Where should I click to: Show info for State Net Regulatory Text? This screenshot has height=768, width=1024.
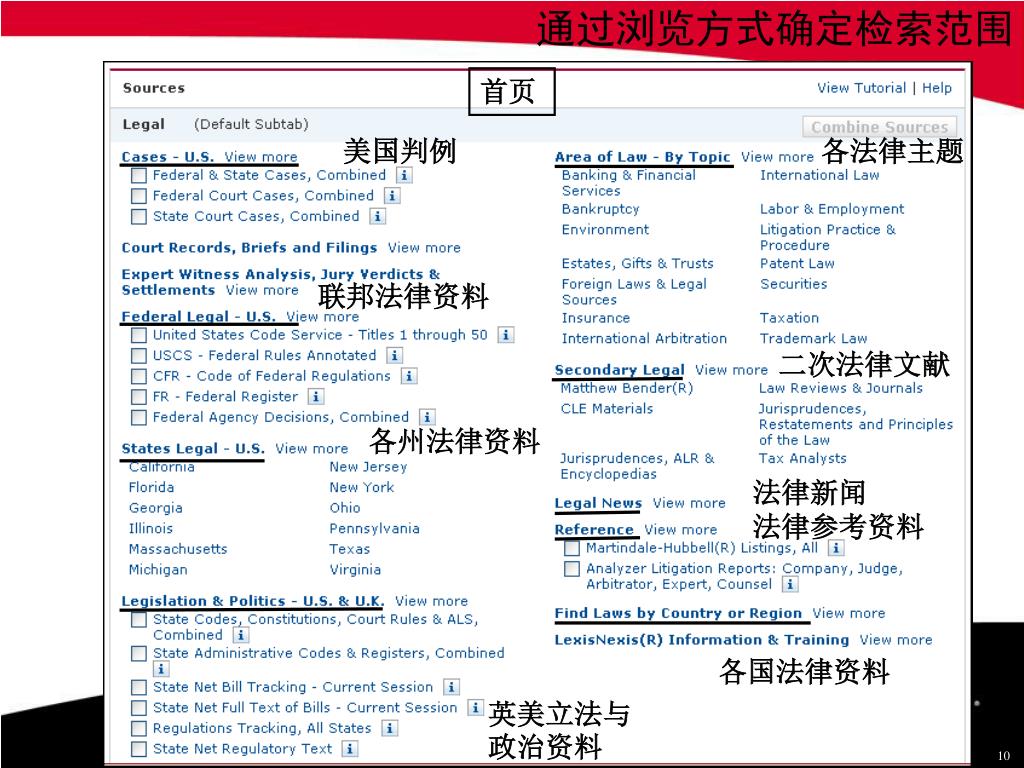pyautogui.click(x=350, y=749)
